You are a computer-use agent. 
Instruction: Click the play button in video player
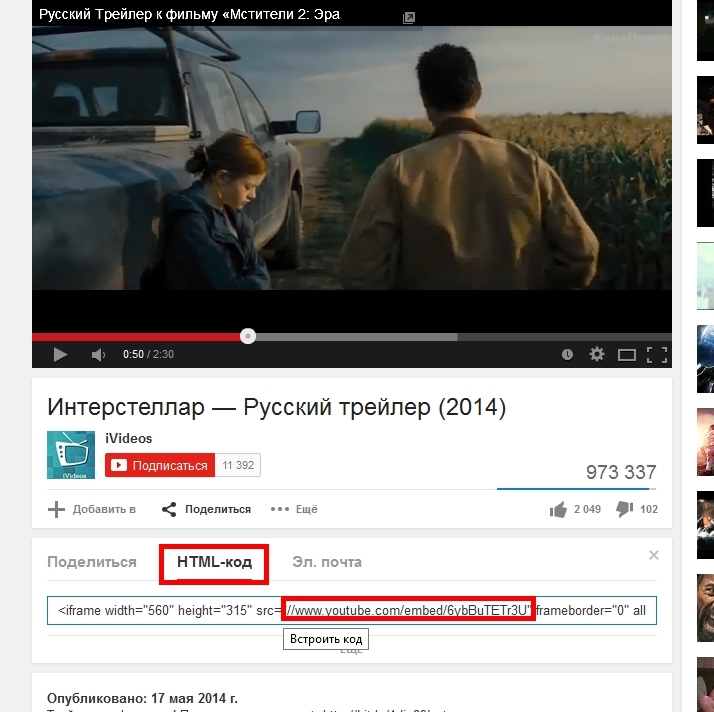coord(60,355)
